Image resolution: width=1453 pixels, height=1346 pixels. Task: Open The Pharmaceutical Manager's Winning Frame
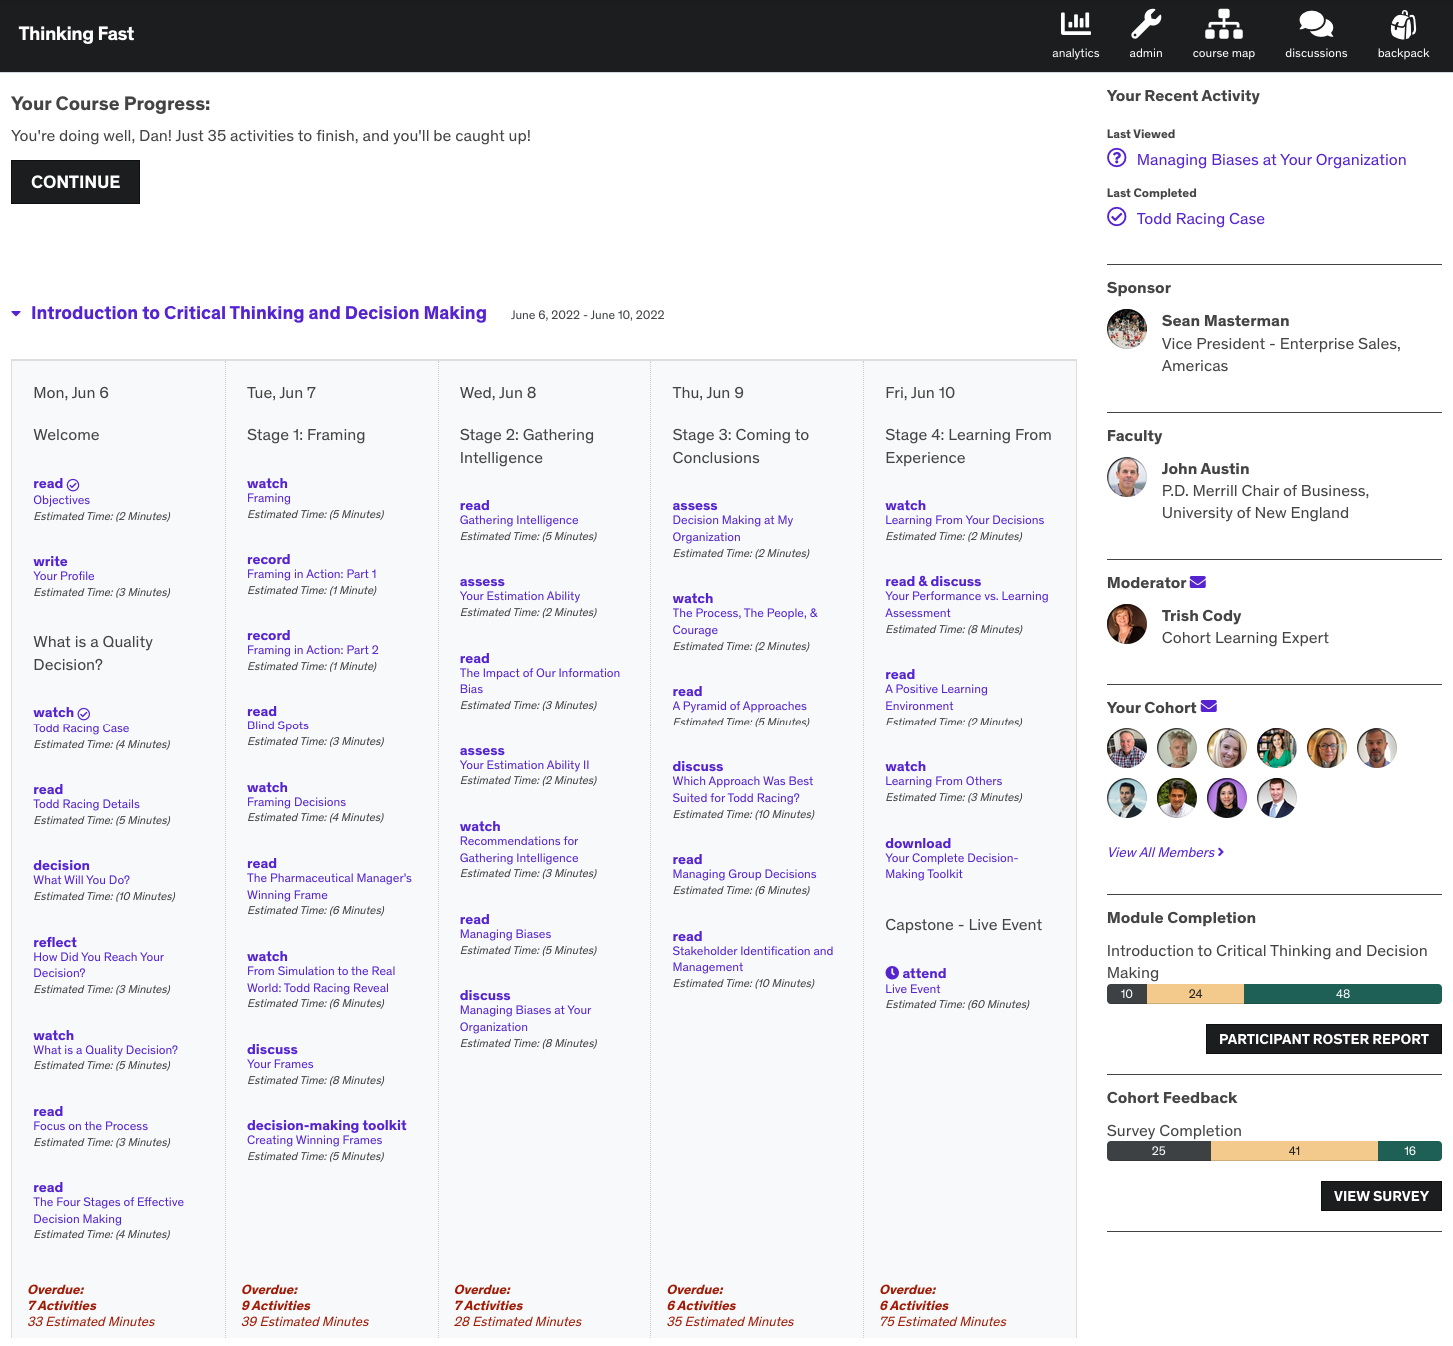[x=329, y=886]
